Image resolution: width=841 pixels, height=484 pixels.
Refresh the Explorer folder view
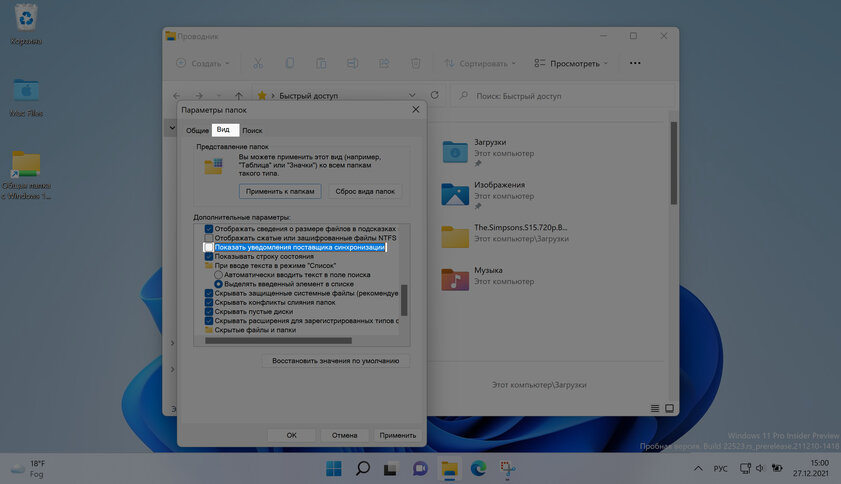(434, 95)
